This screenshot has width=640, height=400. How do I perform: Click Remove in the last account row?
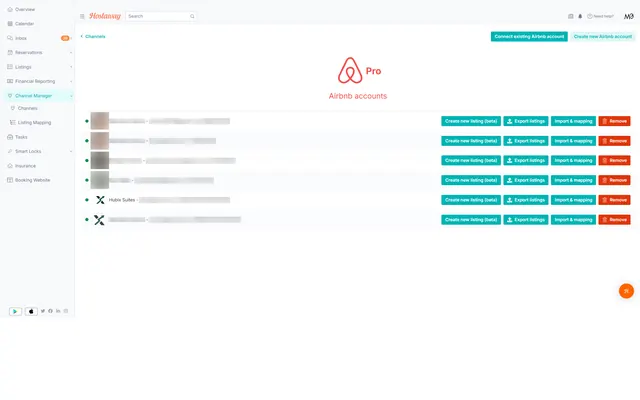coord(614,220)
